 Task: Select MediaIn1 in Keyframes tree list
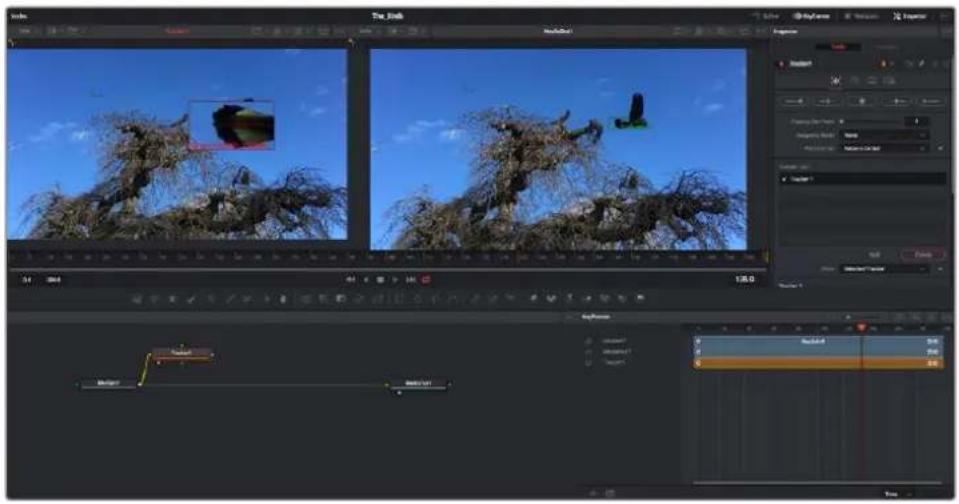click(613, 341)
